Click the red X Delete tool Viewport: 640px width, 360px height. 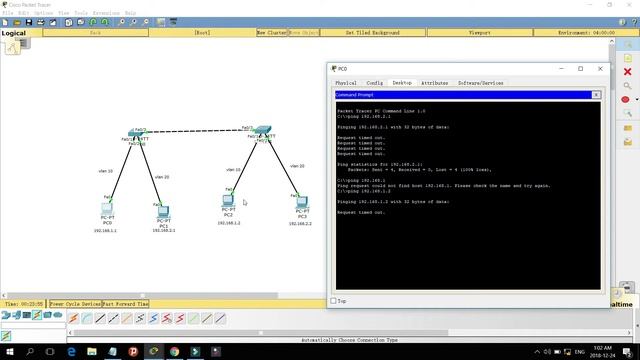[627, 72]
